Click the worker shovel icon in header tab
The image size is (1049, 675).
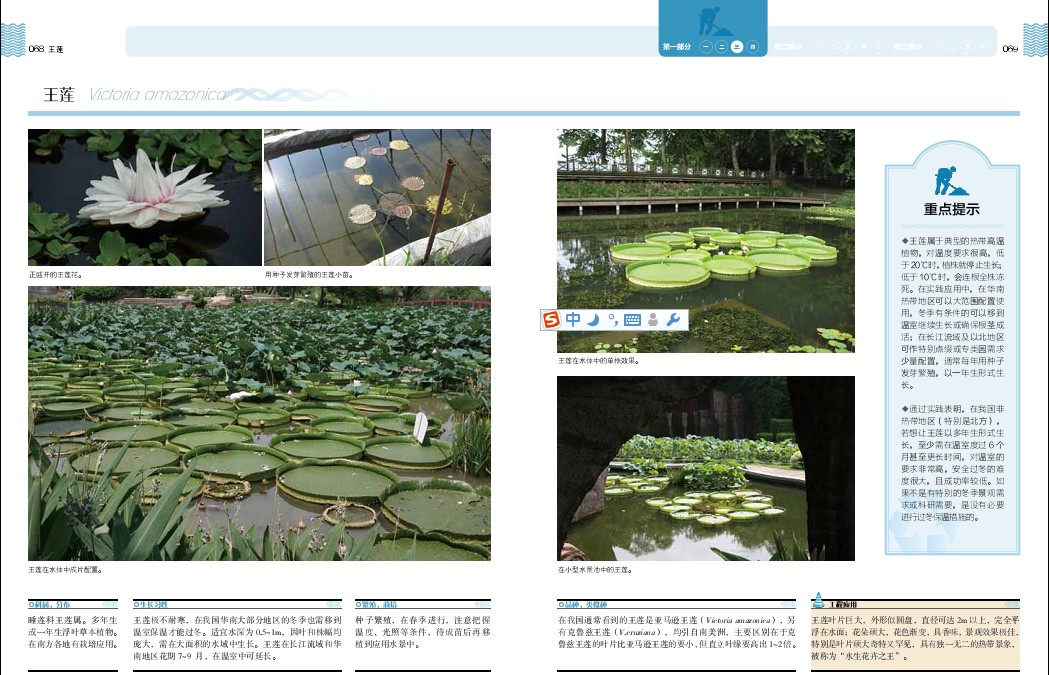pos(713,20)
